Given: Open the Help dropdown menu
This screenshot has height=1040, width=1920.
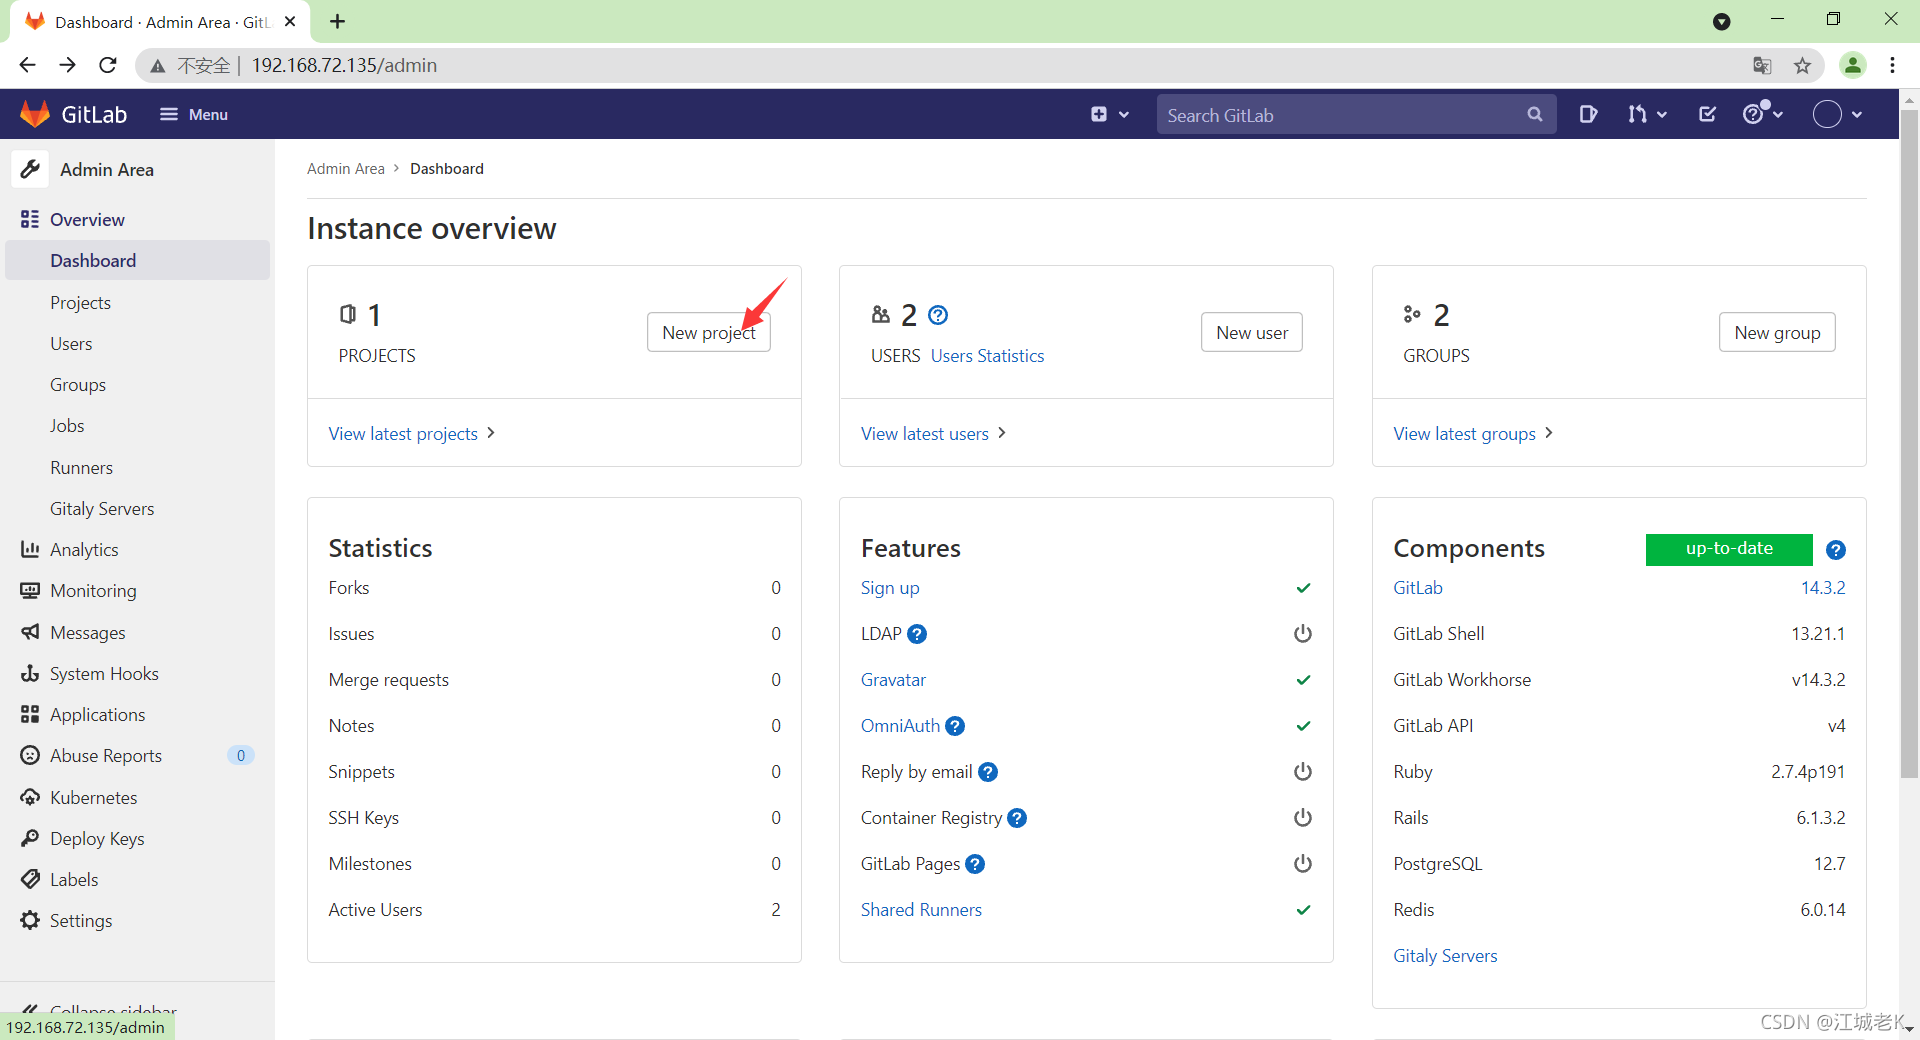Looking at the screenshot, I should (x=1762, y=113).
